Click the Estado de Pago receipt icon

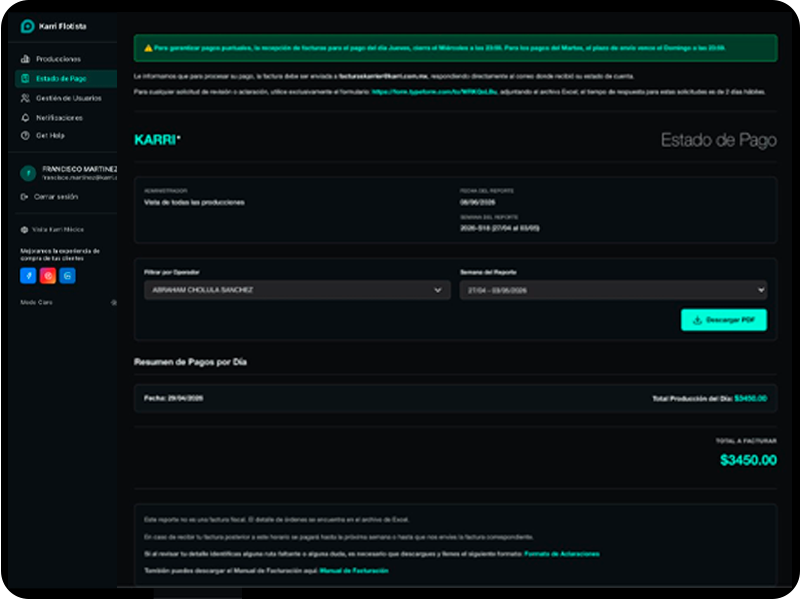[x=25, y=79]
